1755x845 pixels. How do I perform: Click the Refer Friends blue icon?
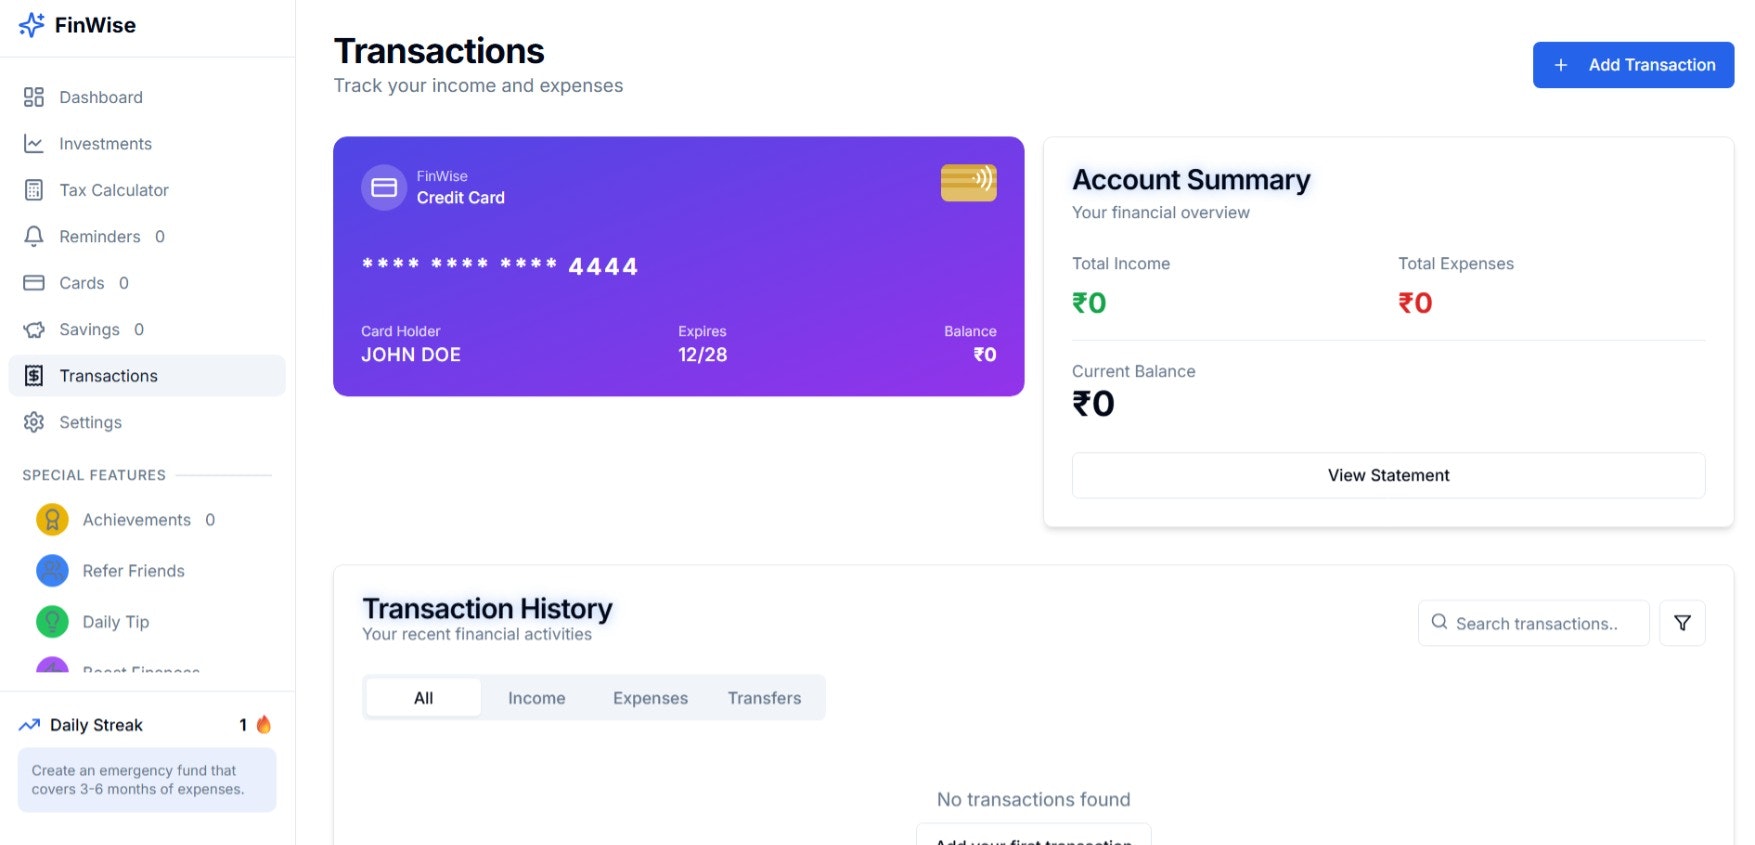tap(52, 571)
